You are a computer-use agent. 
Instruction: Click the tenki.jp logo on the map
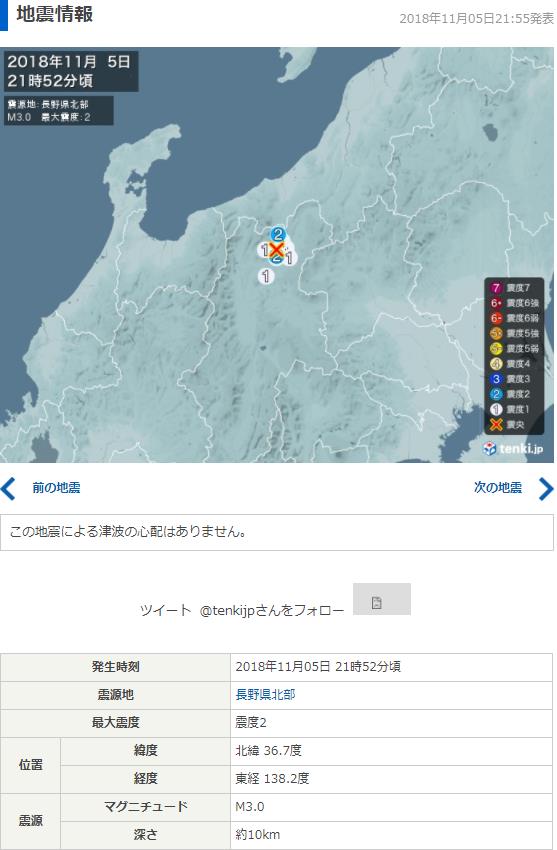[513, 448]
